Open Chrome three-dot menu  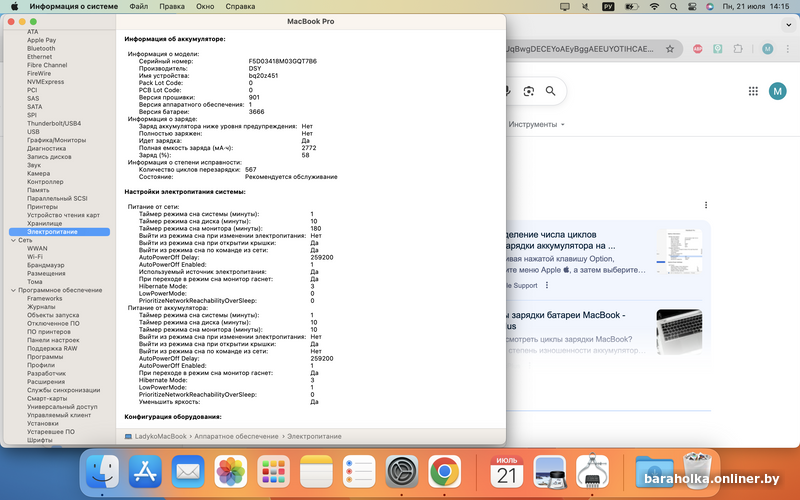click(x=789, y=49)
